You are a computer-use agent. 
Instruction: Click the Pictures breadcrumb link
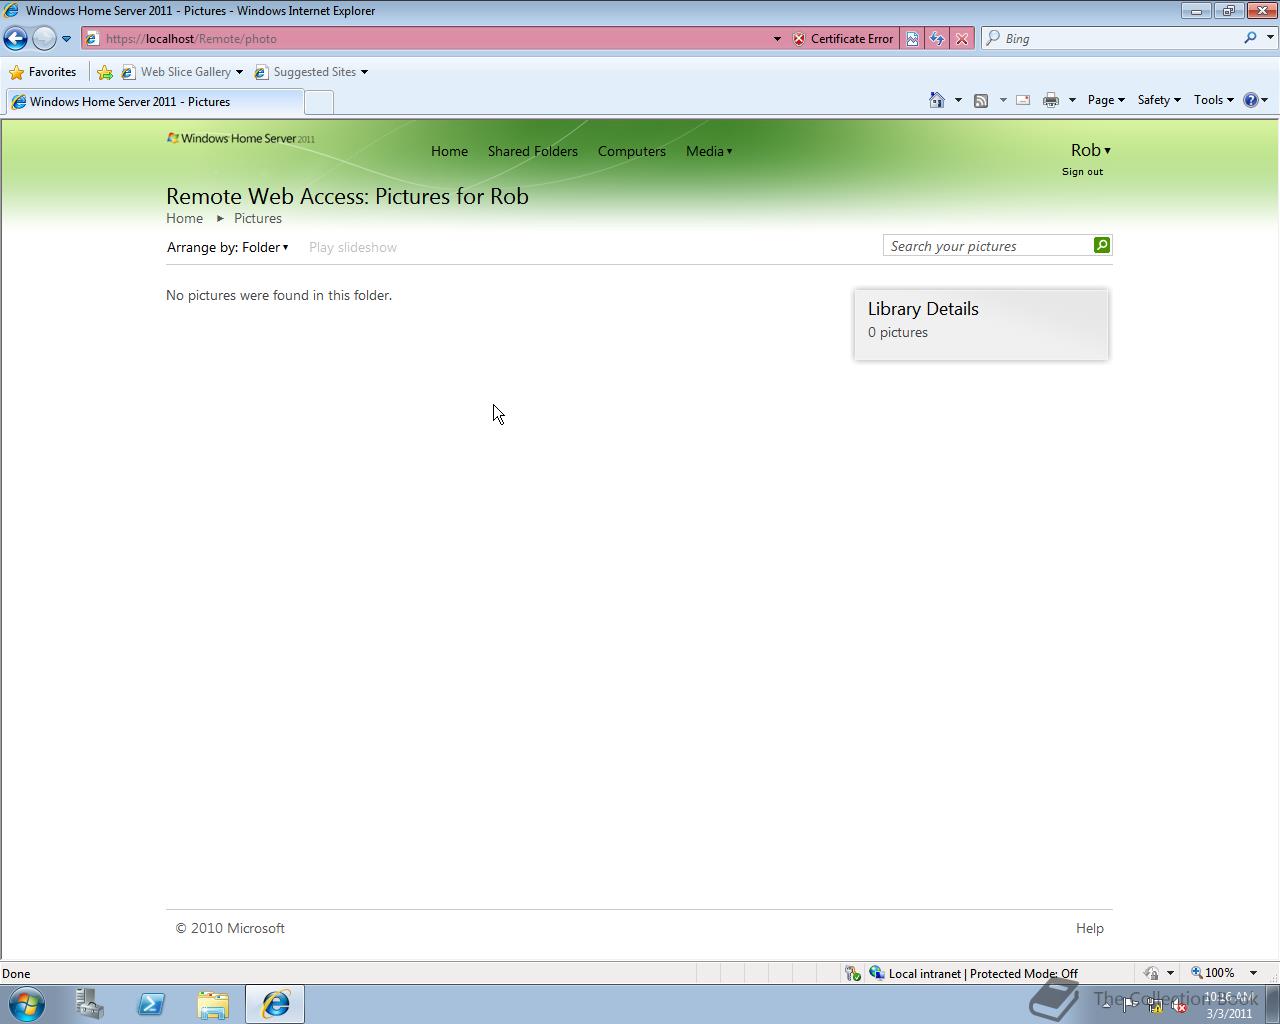coord(258,218)
